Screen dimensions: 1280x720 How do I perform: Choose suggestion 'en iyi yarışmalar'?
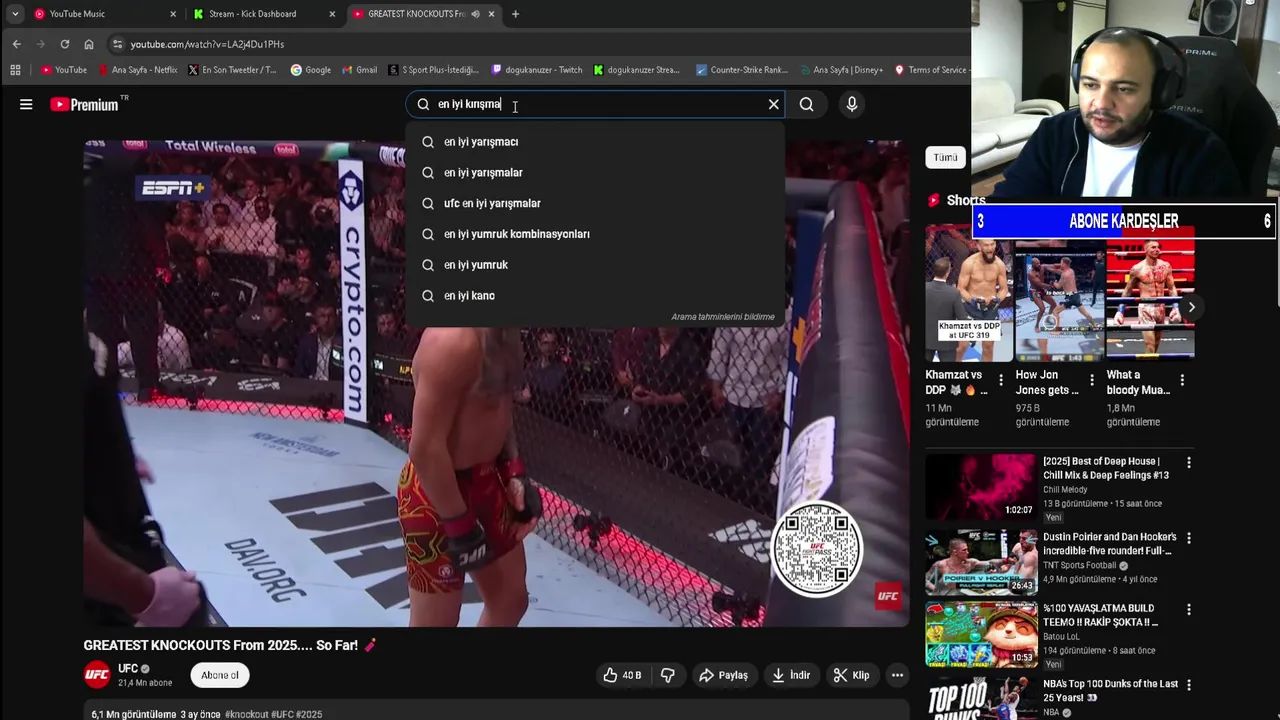(x=595, y=172)
